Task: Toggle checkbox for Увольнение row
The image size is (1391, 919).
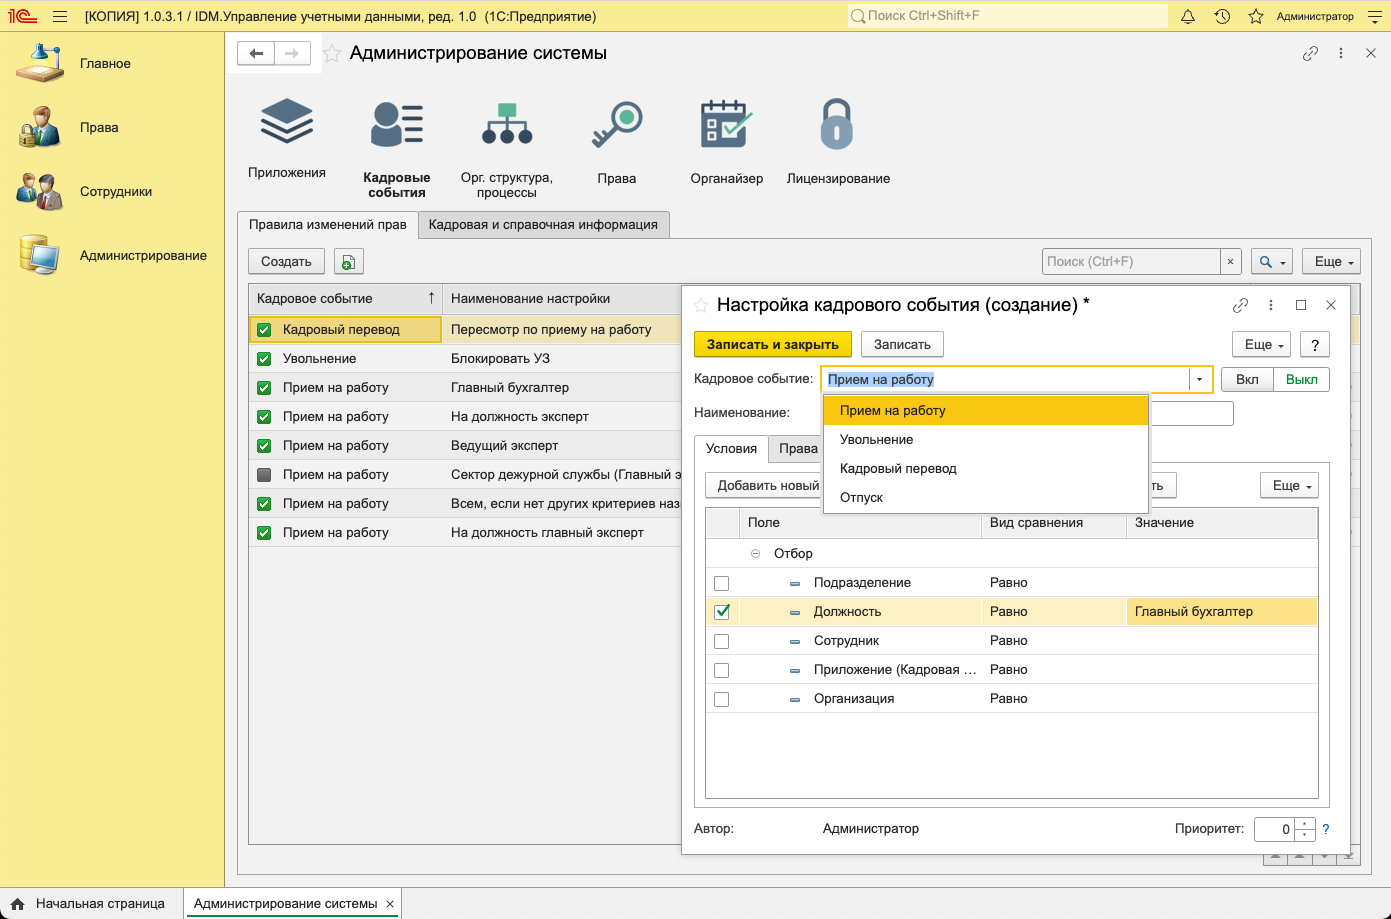Action: pyautogui.click(x=264, y=358)
